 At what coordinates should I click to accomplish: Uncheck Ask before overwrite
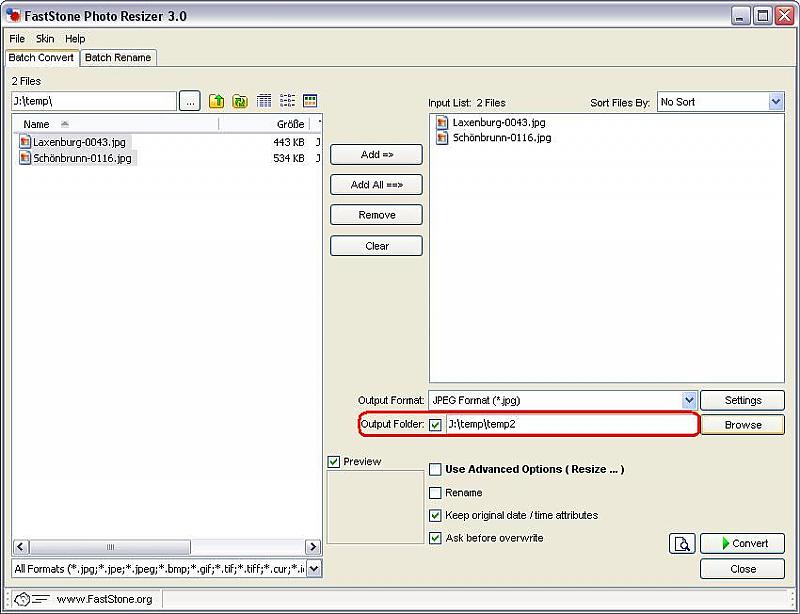click(x=435, y=538)
